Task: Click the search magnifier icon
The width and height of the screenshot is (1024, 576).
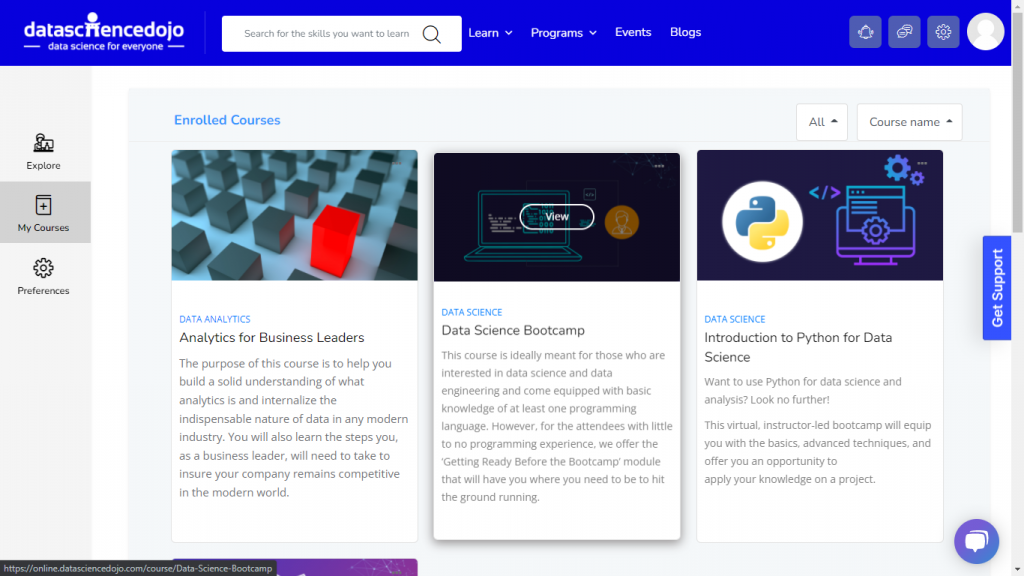Action: tap(432, 34)
